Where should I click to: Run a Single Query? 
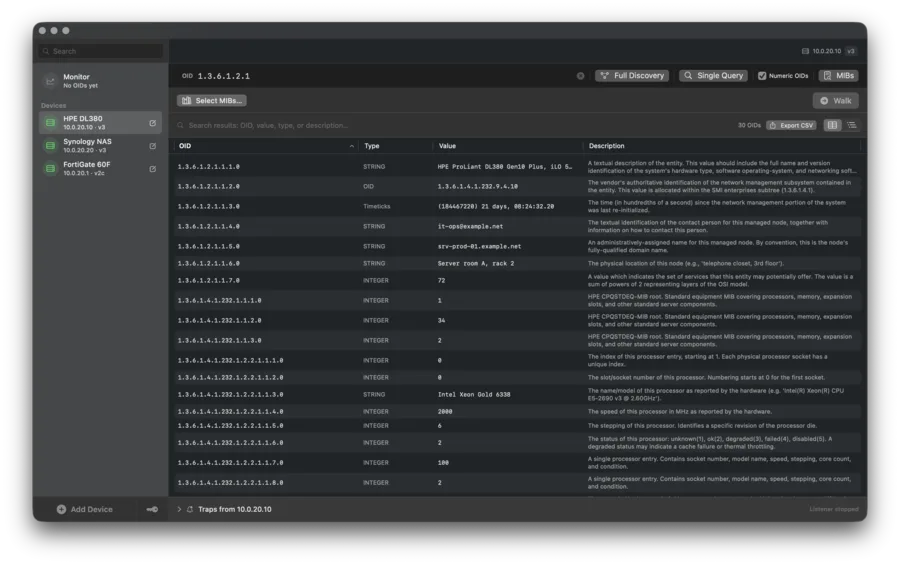click(713, 76)
